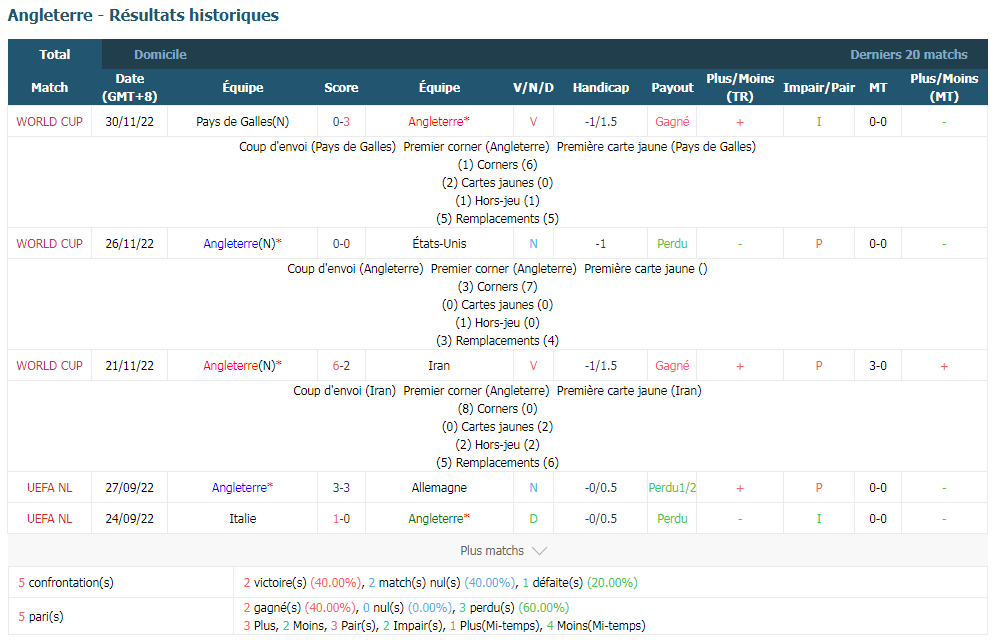The width and height of the screenshot is (997, 640).
Task: Click the Plus/Moins (TR) column header
Action: click(740, 88)
